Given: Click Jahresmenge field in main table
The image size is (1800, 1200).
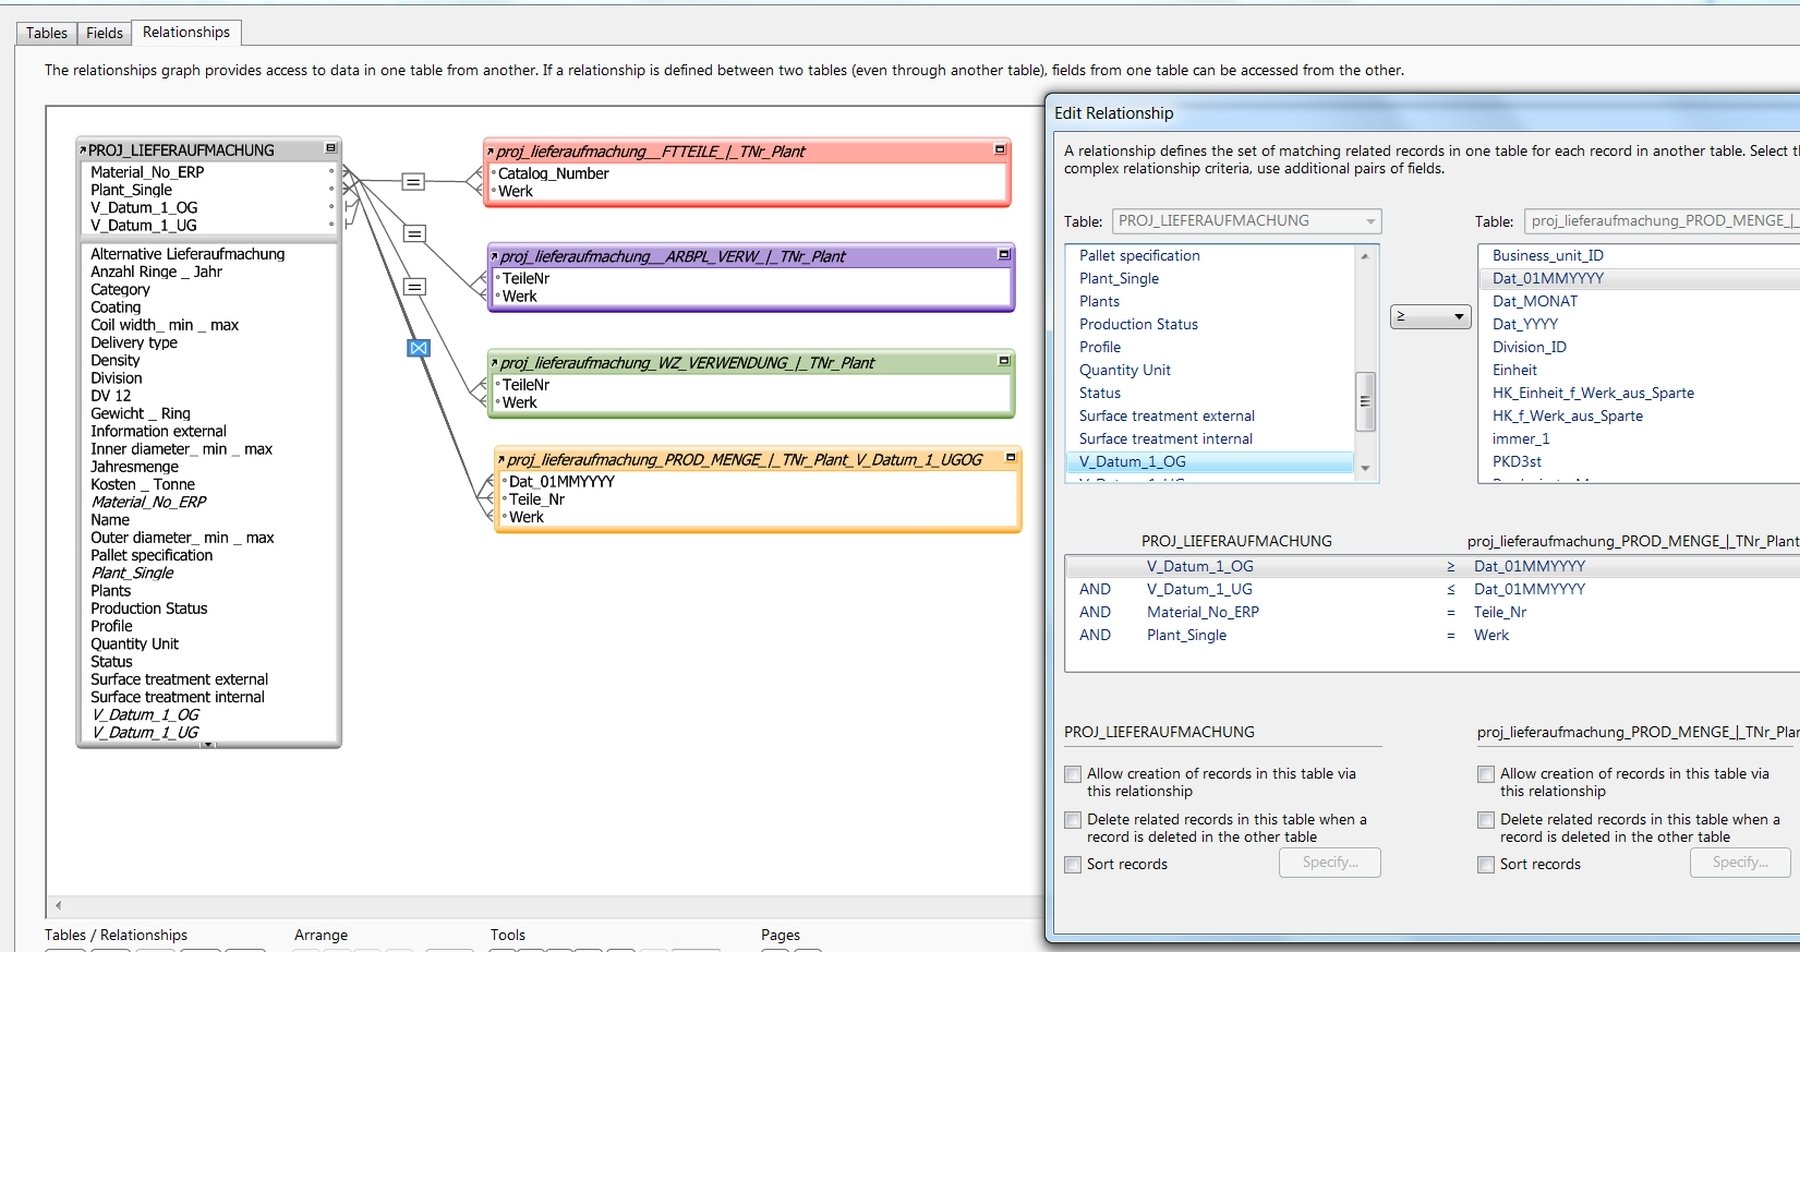Looking at the screenshot, I should point(135,467).
